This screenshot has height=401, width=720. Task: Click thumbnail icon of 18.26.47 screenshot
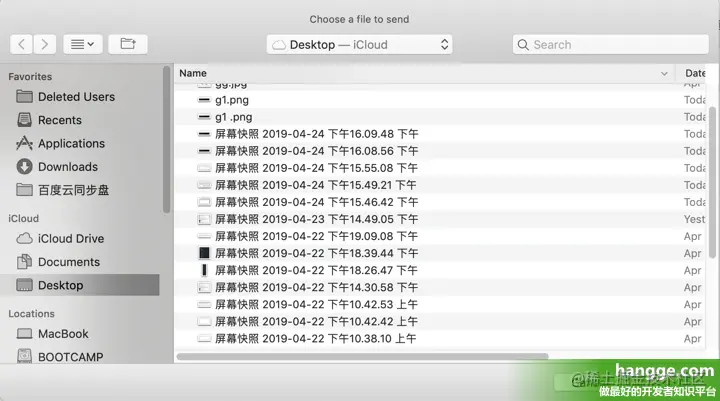click(x=204, y=270)
